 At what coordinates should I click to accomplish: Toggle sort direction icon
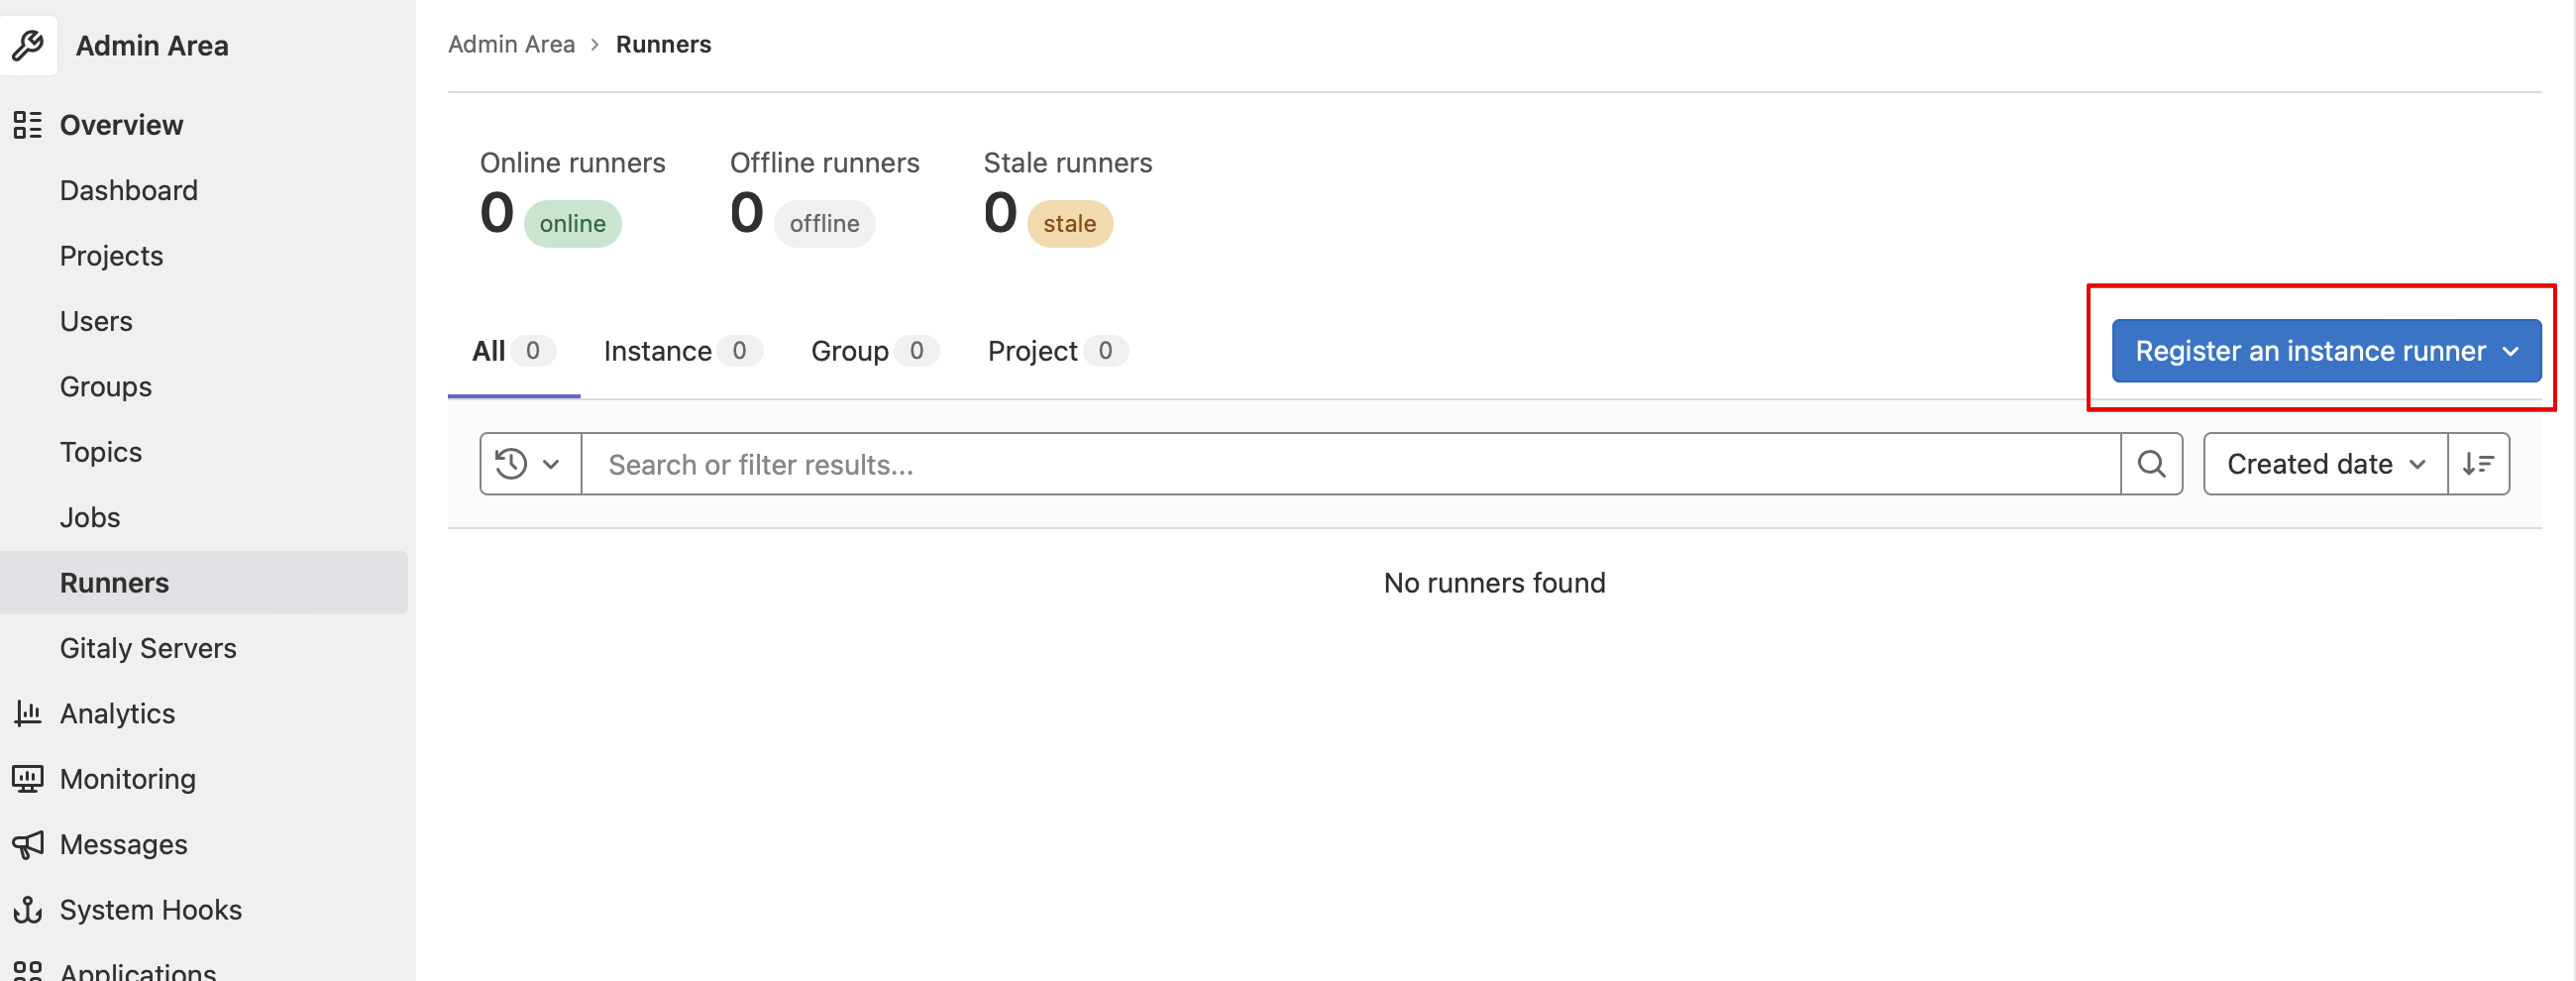tap(2478, 464)
